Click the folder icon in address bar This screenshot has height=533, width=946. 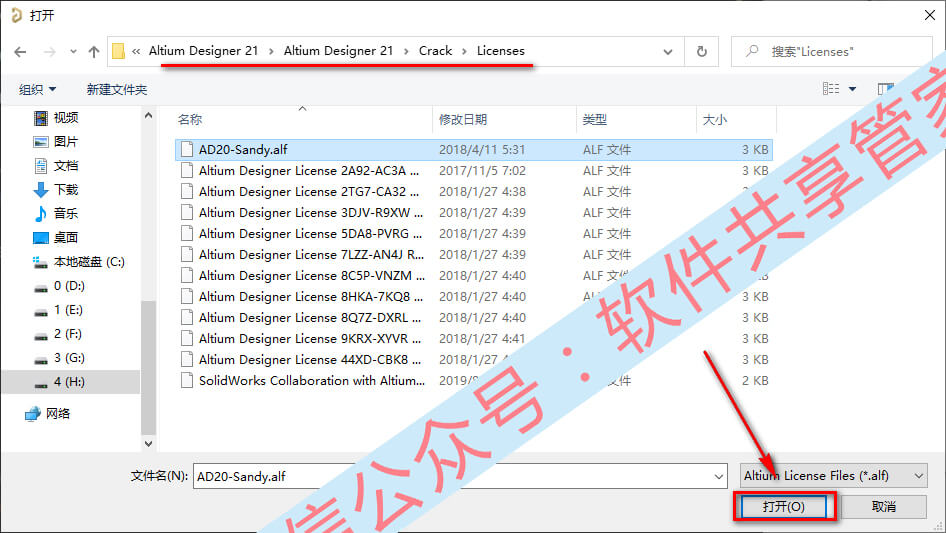(118, 51)
